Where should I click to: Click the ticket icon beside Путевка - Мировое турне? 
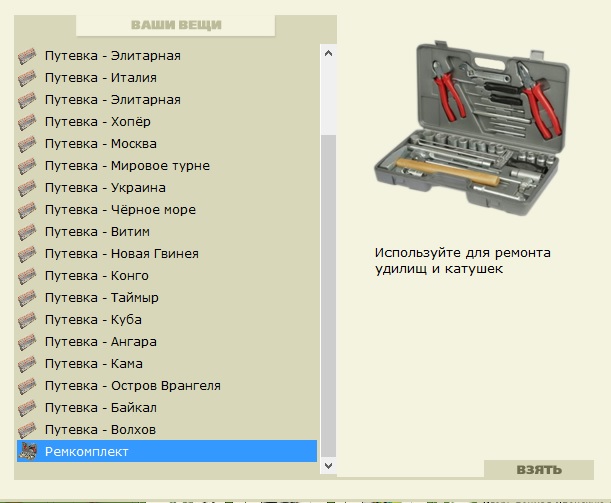click(27, 166)
